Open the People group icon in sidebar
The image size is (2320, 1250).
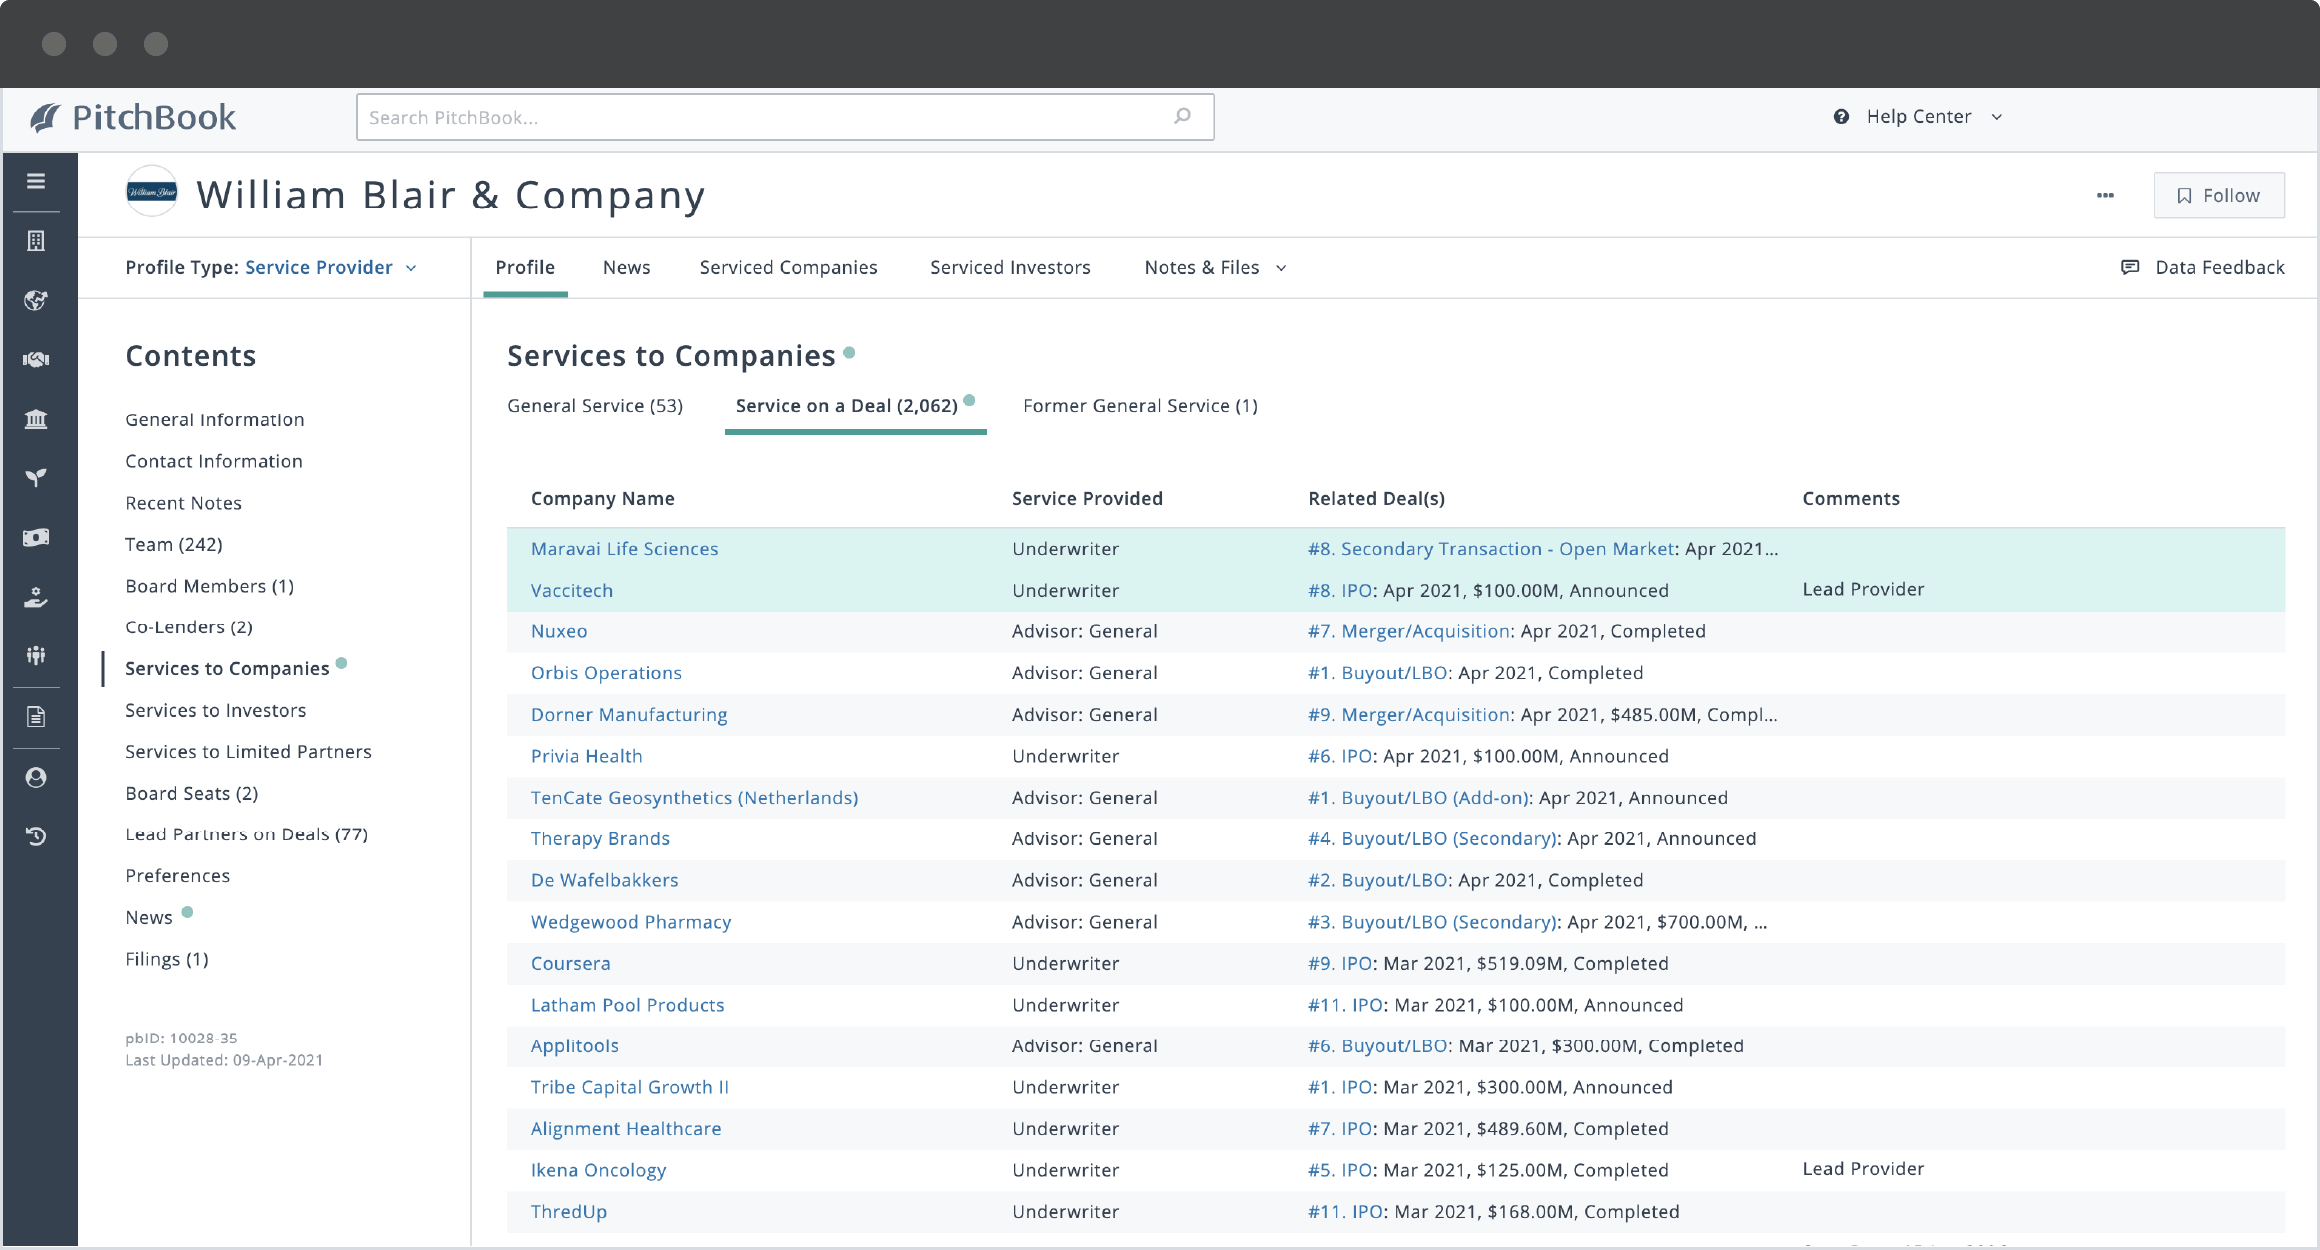click(x=36, y=656)
